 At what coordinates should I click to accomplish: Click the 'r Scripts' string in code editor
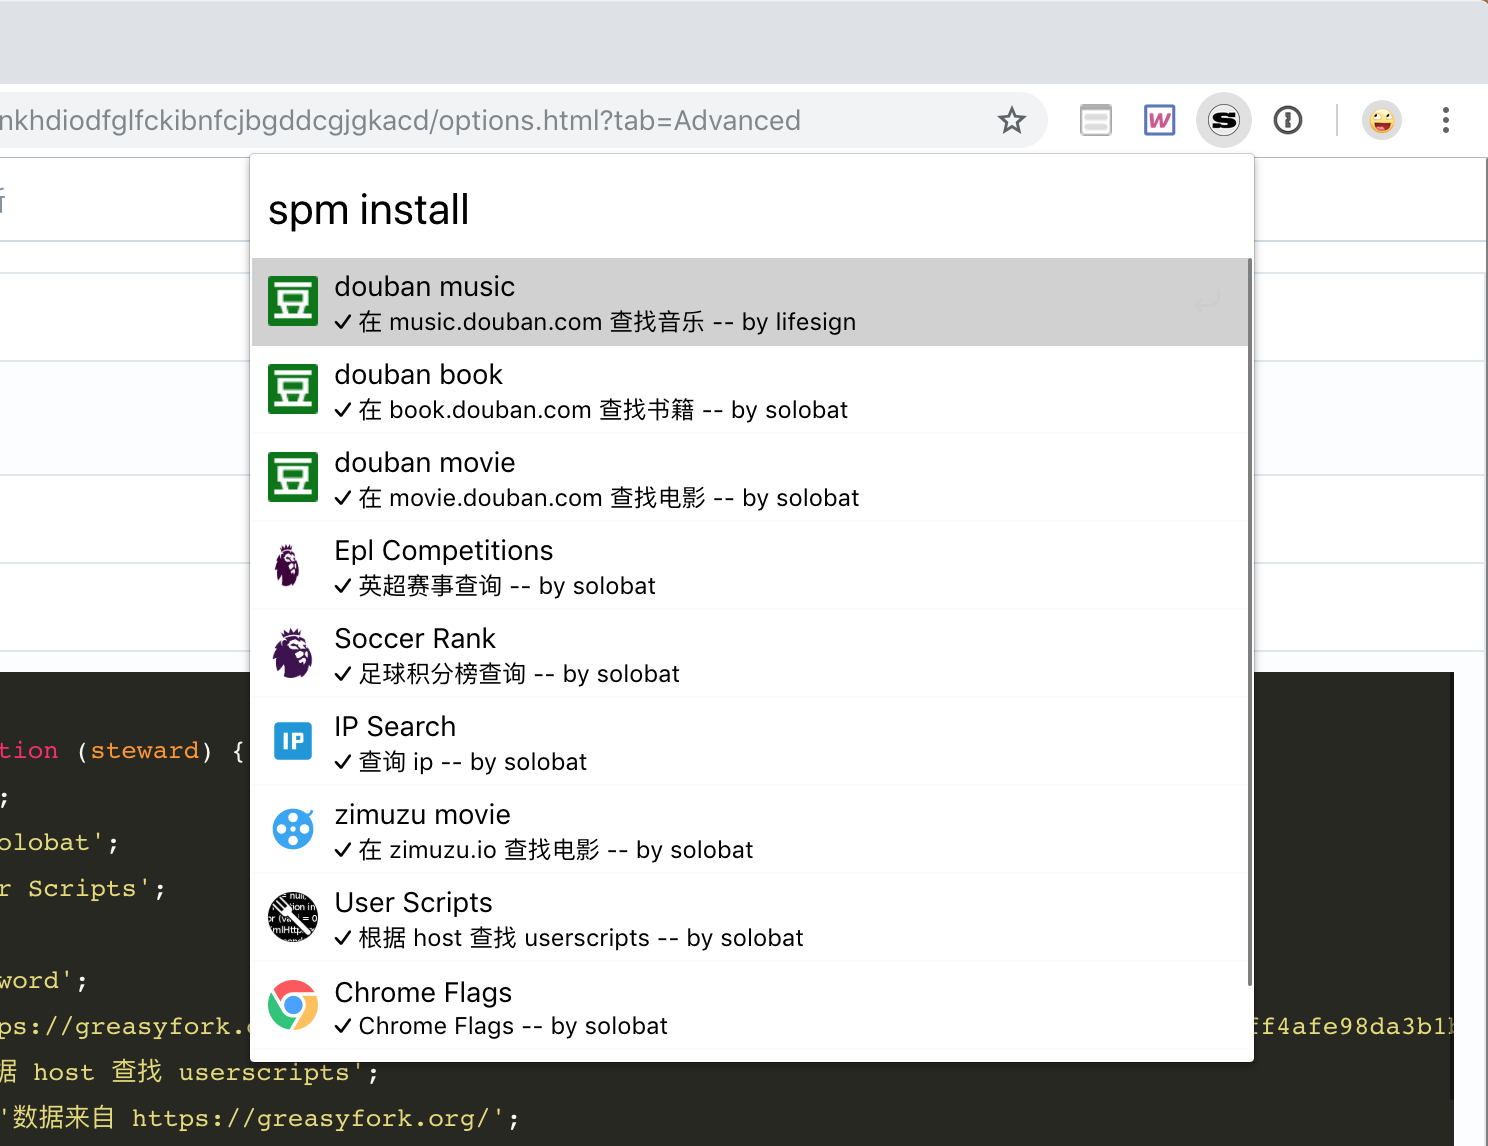point(68,888)
